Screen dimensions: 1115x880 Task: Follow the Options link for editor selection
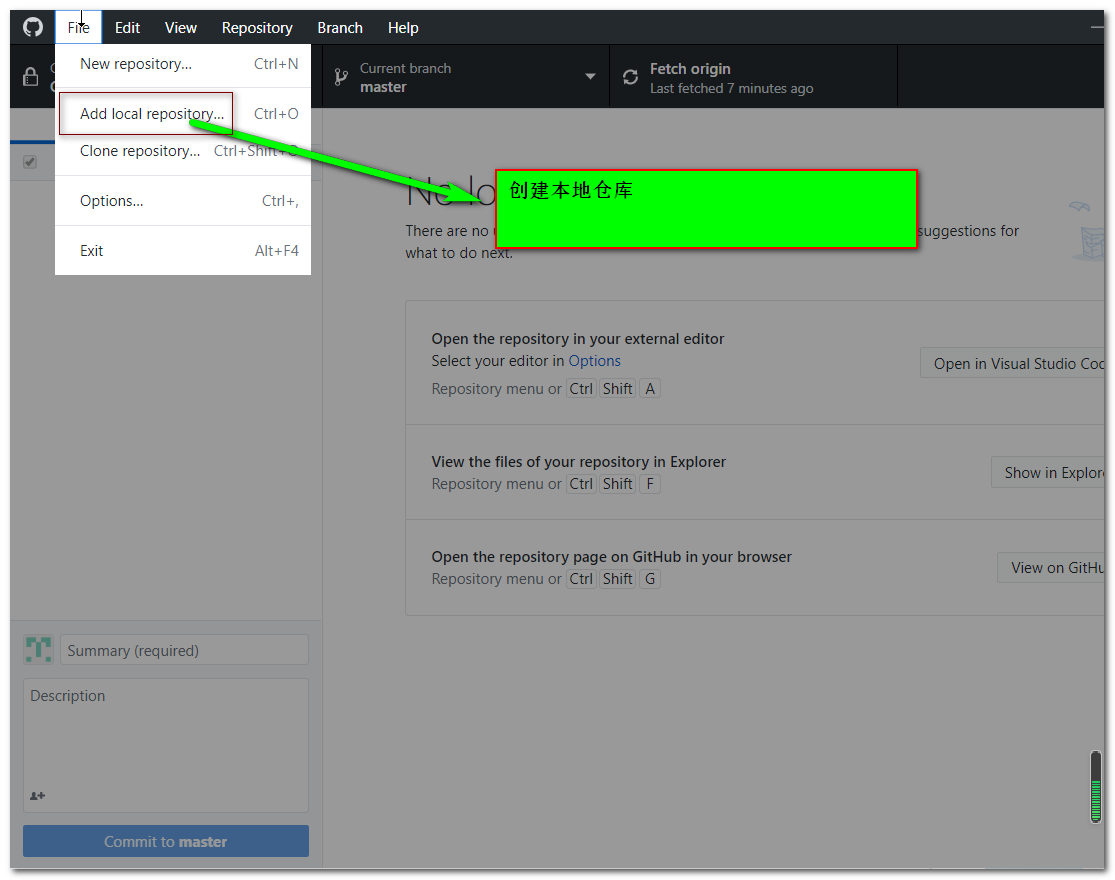pyautogui.click(x=594, y=361)
